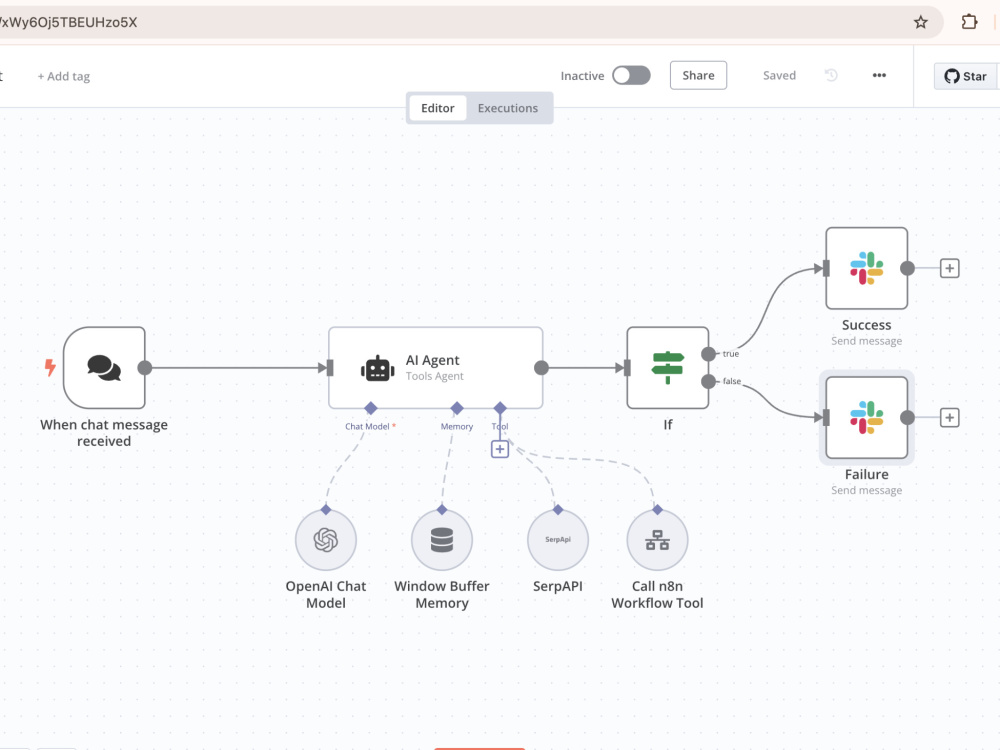Click the Memory connector diamond
This screenshot has width=1000, height=750.
[457, 408]
